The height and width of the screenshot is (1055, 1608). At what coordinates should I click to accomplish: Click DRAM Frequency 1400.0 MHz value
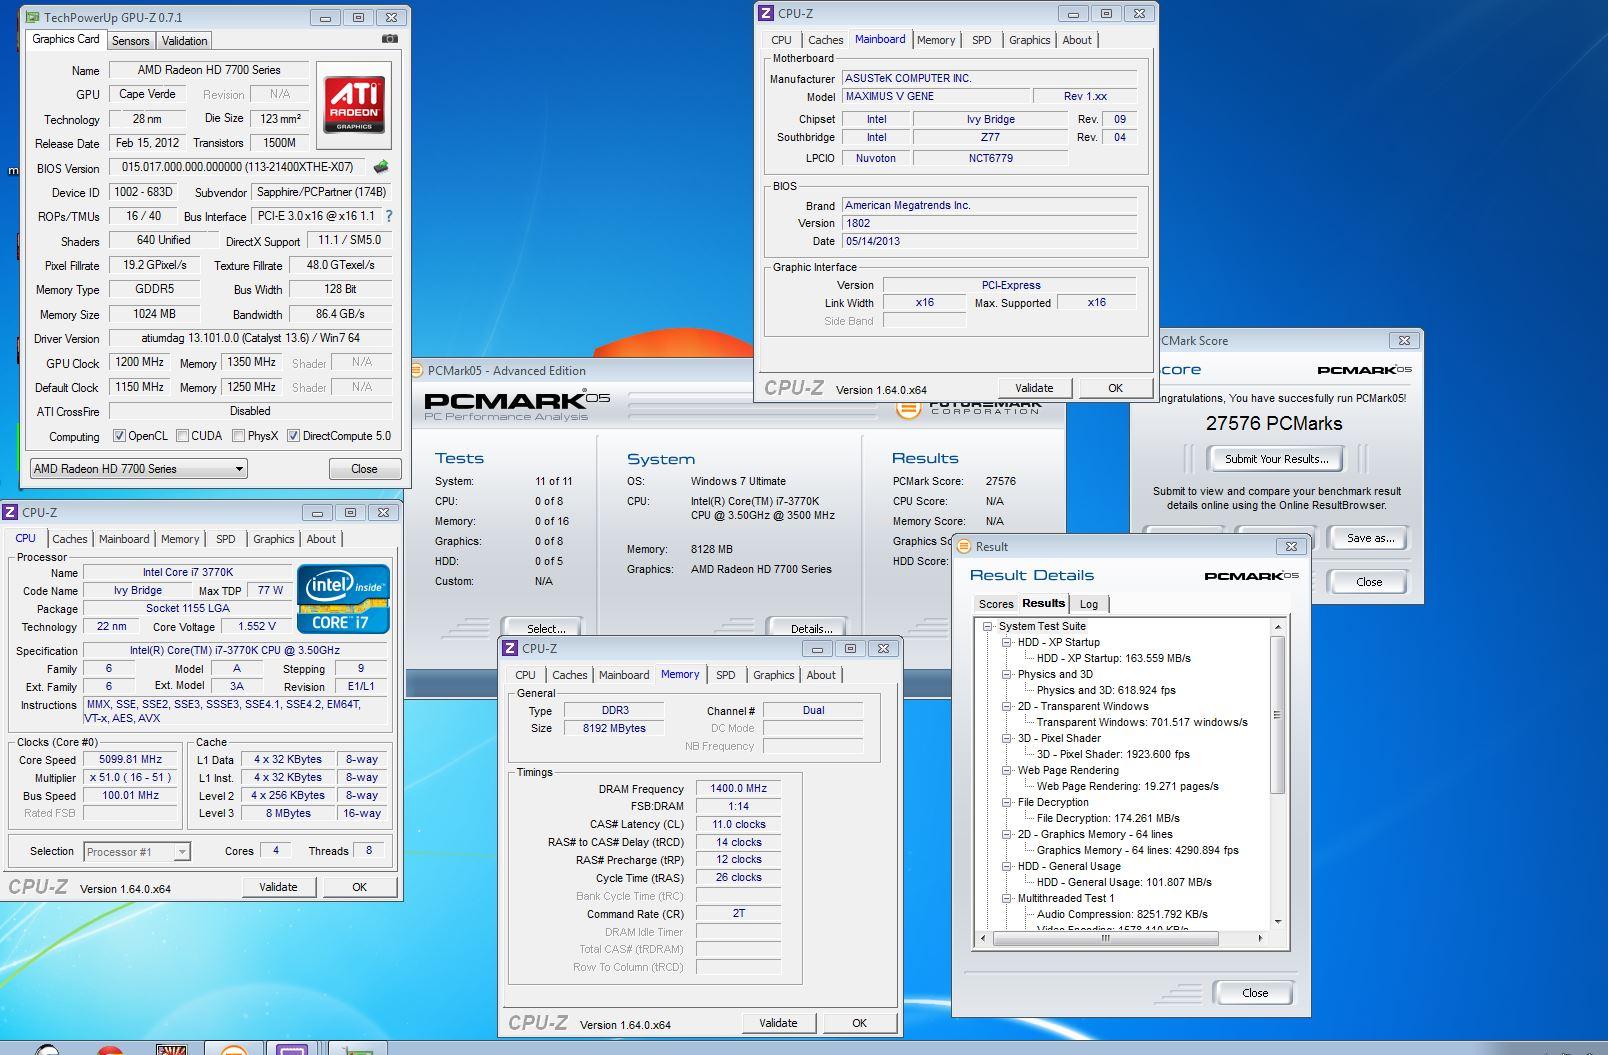pos(738,788)
